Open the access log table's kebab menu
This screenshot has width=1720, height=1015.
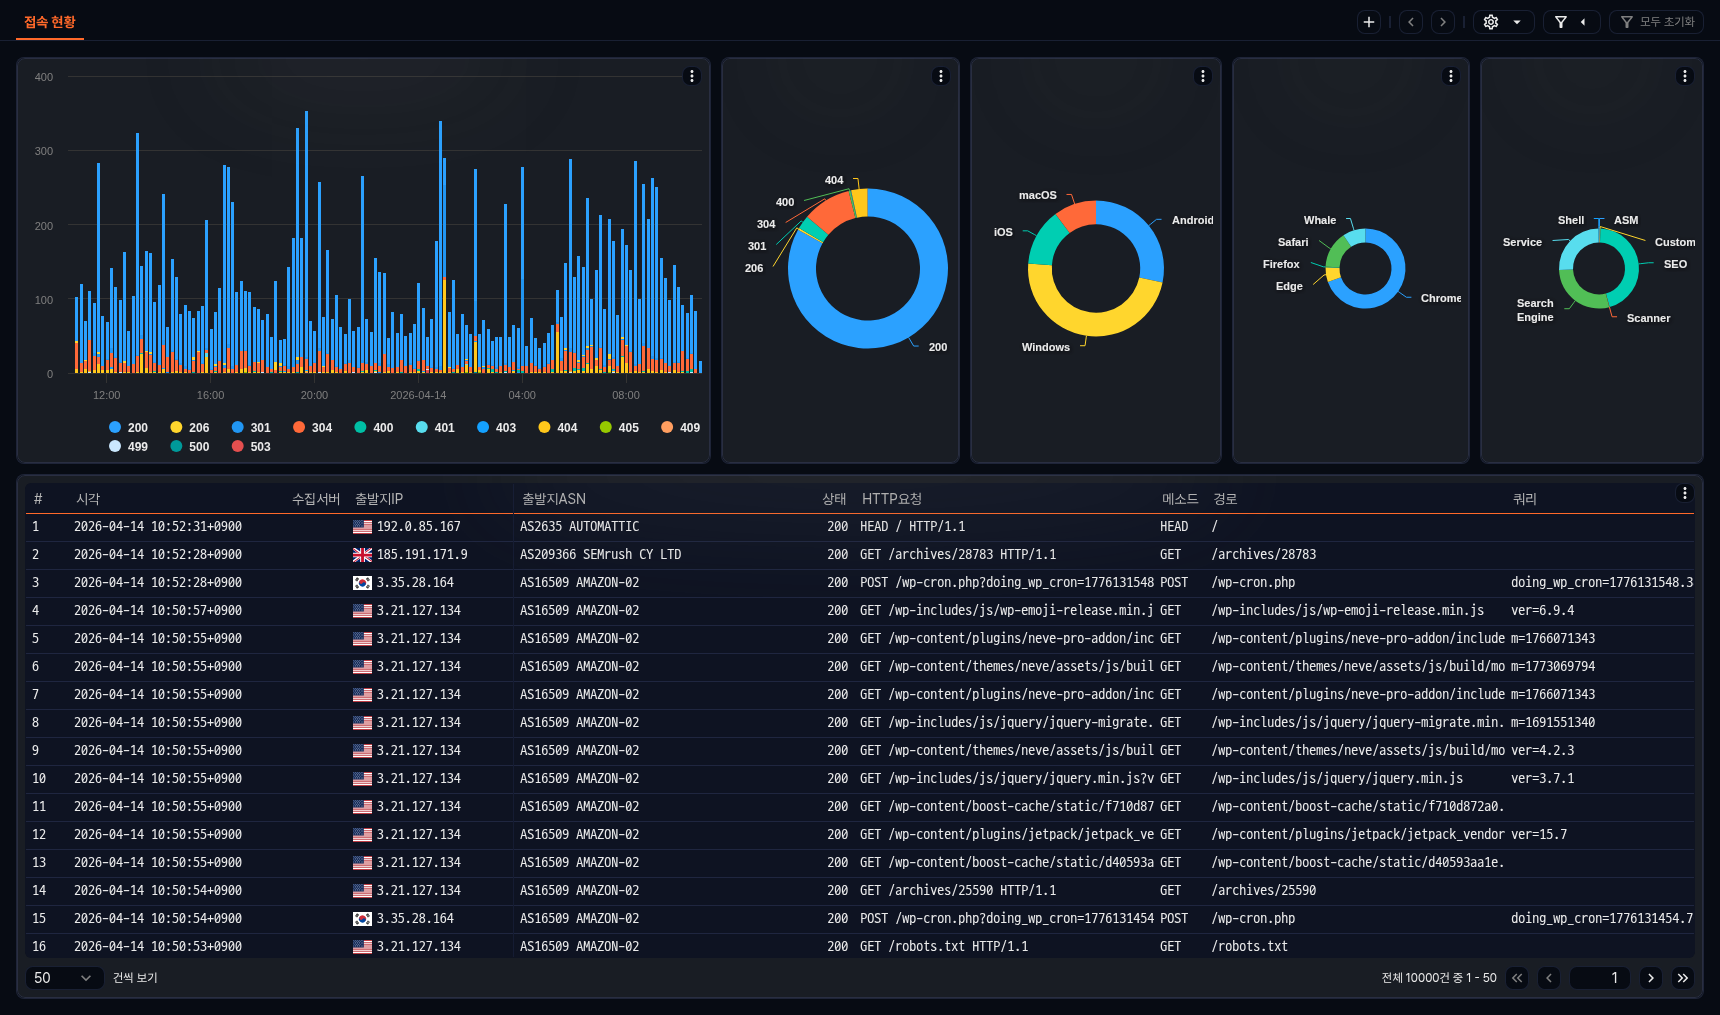1684,493
